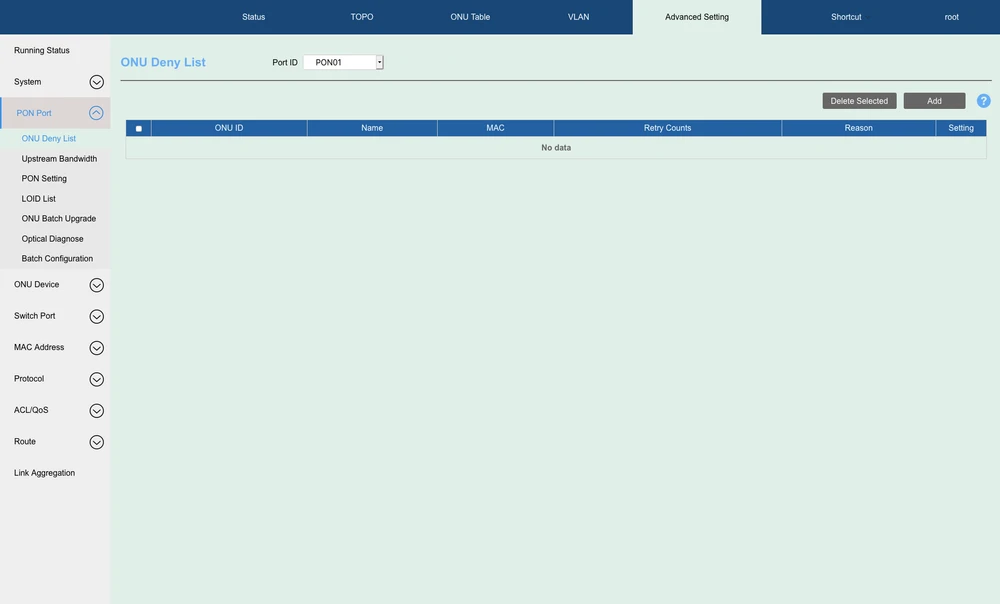1000x604 pixels.
Task: Expand the ONU Device chevron icon
Action: (x=97, y=285)
